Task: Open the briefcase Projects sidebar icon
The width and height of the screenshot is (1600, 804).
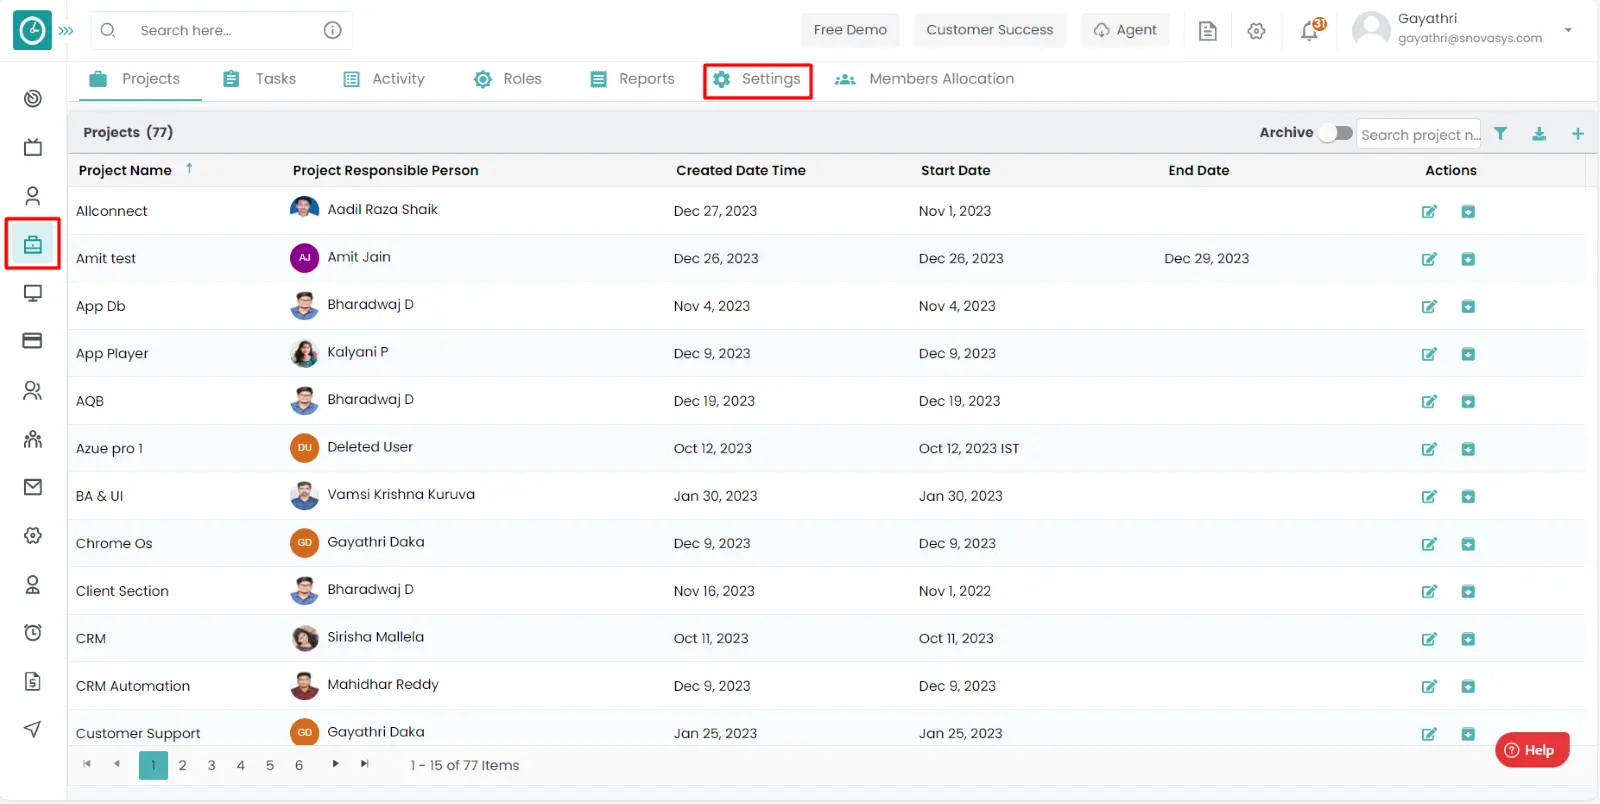Action: pos(33,244)
